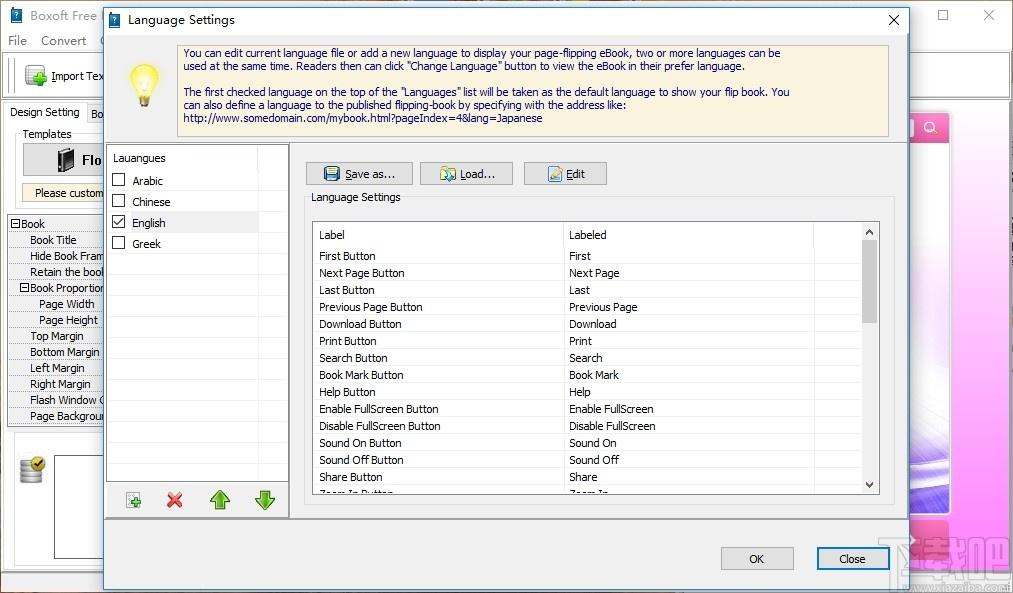Check the Chinese language checkbox
The height and width of the screenshot is (593, 1013).
[x=119, y=201]
